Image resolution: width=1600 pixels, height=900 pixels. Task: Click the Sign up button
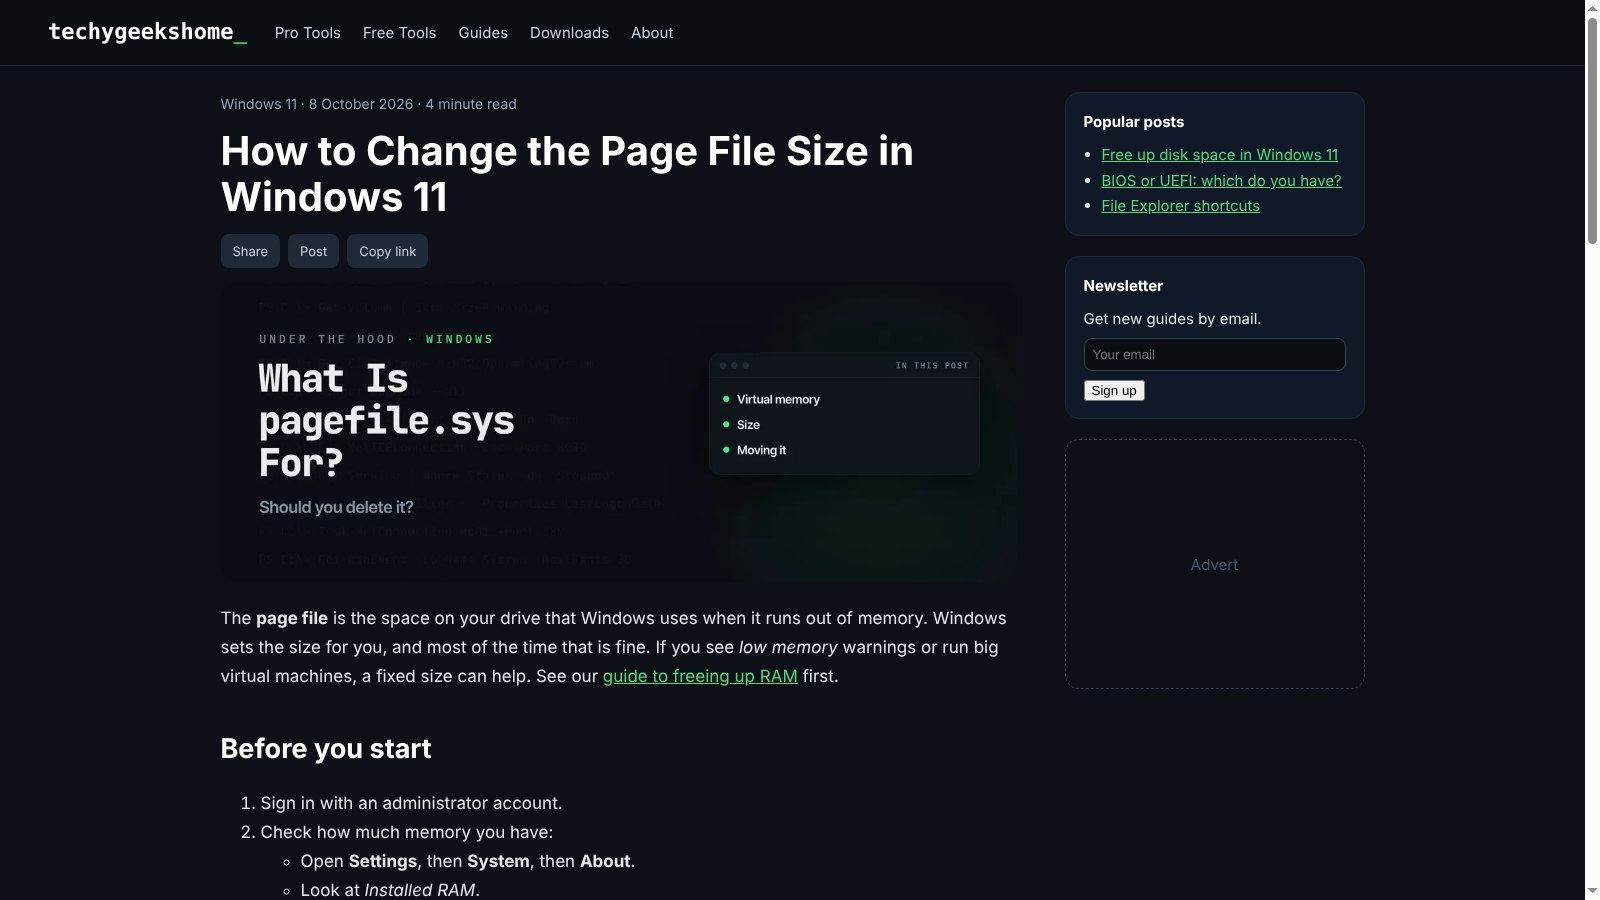click(x=1114, y=390)
